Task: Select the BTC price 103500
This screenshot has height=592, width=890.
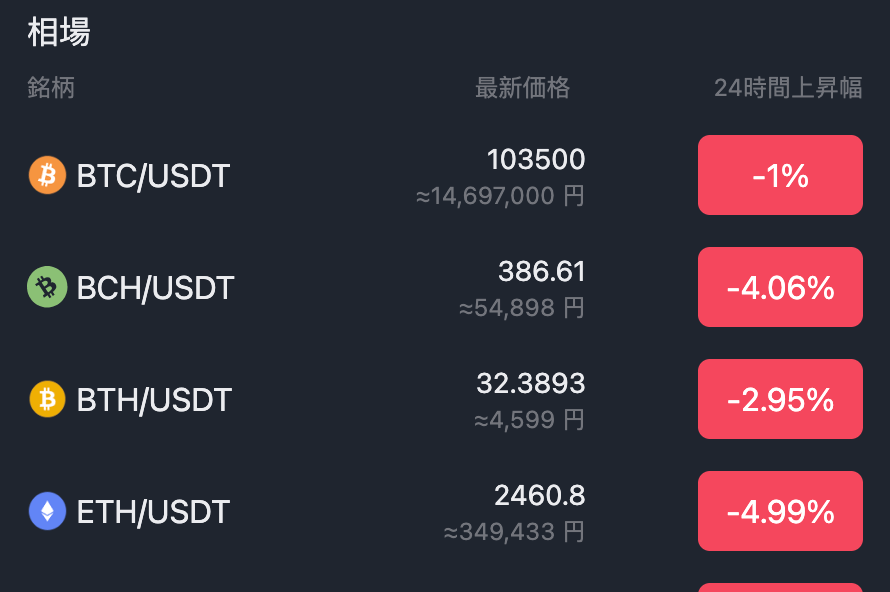Action: pyautogui.click(x=536, y=159)
